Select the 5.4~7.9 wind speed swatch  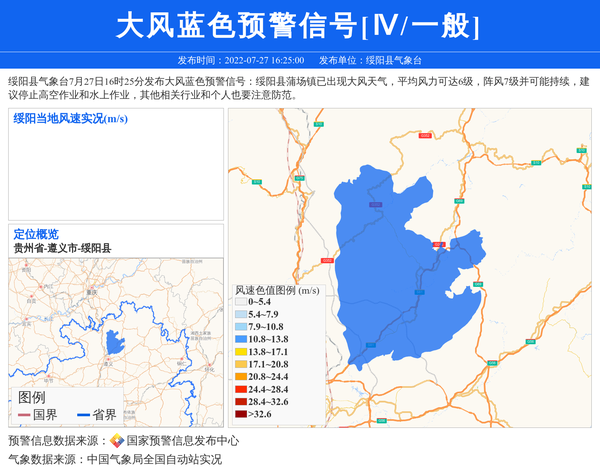click(240, 314)
